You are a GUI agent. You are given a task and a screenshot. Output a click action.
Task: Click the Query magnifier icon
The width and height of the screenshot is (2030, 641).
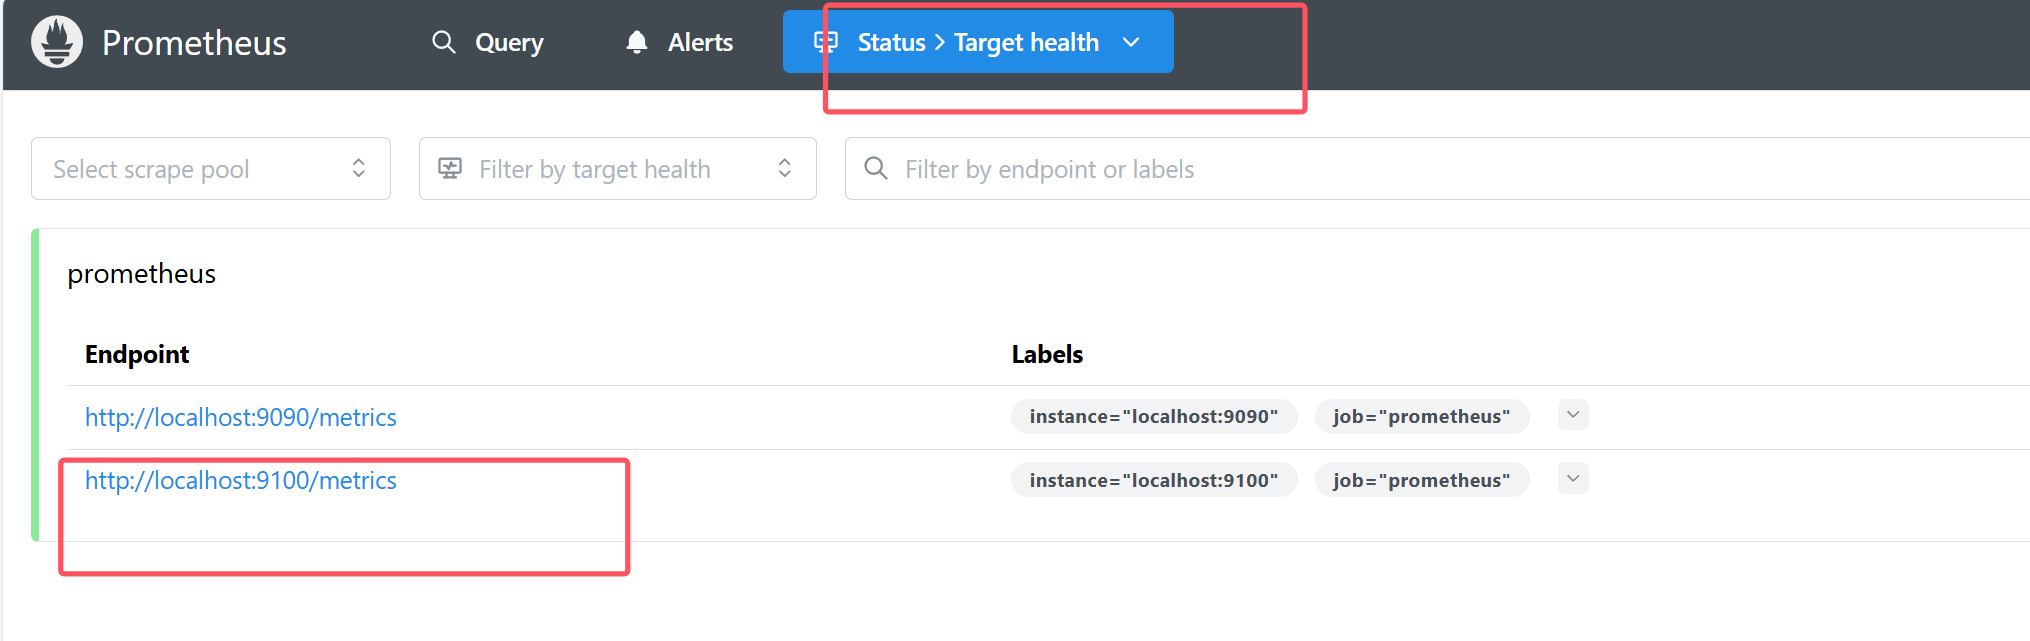click(443, 42)
